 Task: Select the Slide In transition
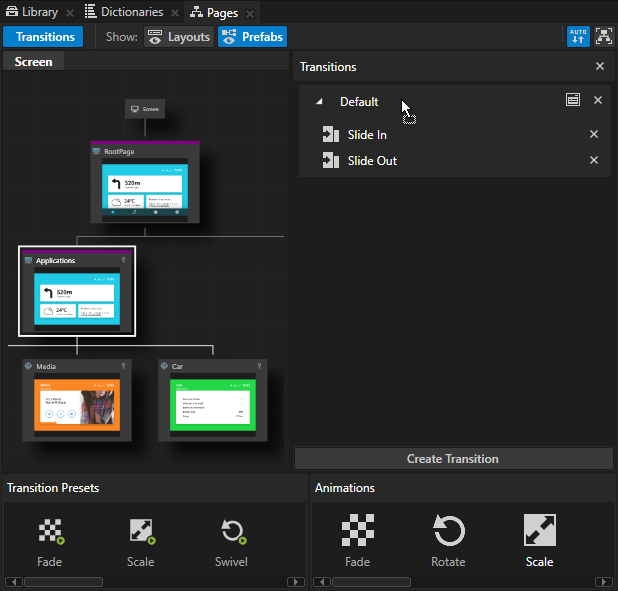(x=367, y=135)
